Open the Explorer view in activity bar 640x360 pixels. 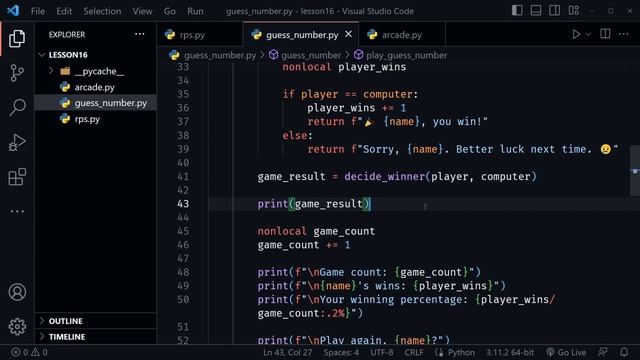pyautogui.click(x=17, y=38)
